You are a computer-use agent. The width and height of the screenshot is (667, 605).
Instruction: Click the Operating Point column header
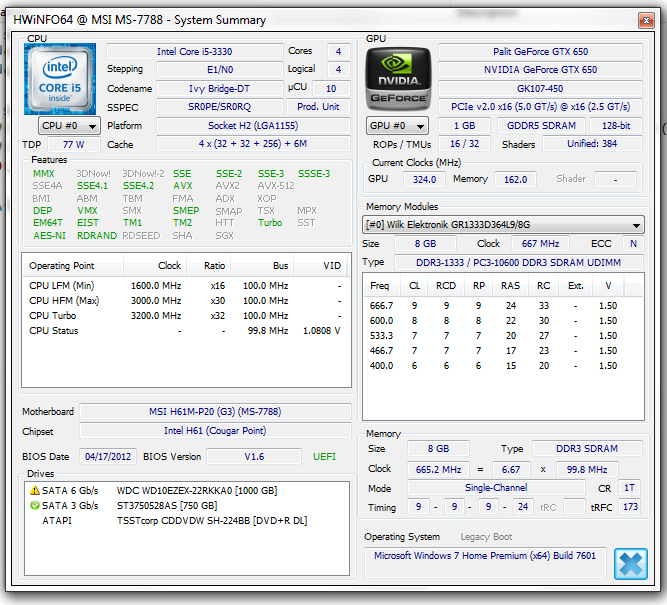73,266
